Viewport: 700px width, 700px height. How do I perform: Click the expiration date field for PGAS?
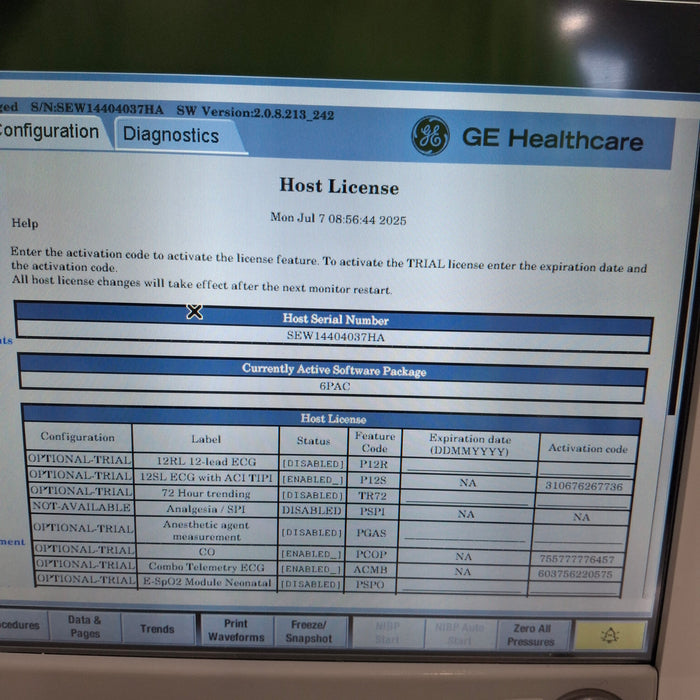(465, 534)
